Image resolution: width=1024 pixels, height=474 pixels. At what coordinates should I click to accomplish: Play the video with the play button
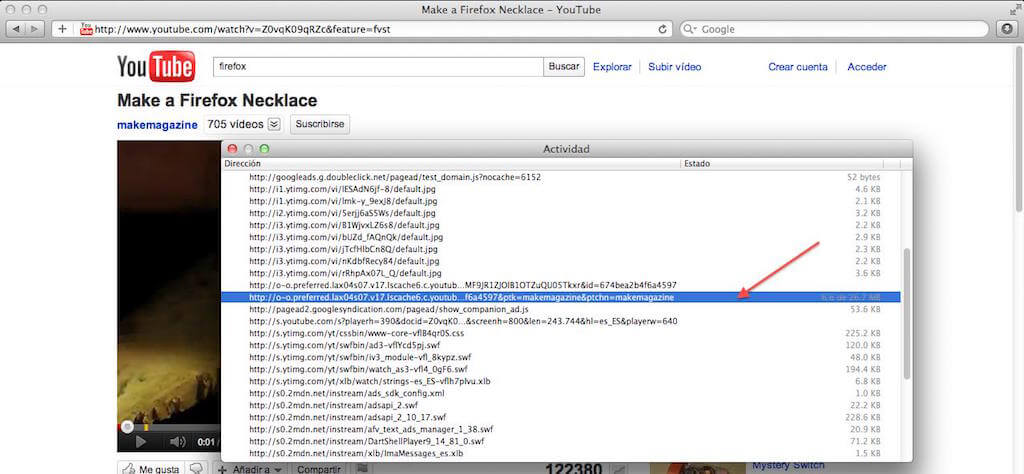[x=140, y=442]
